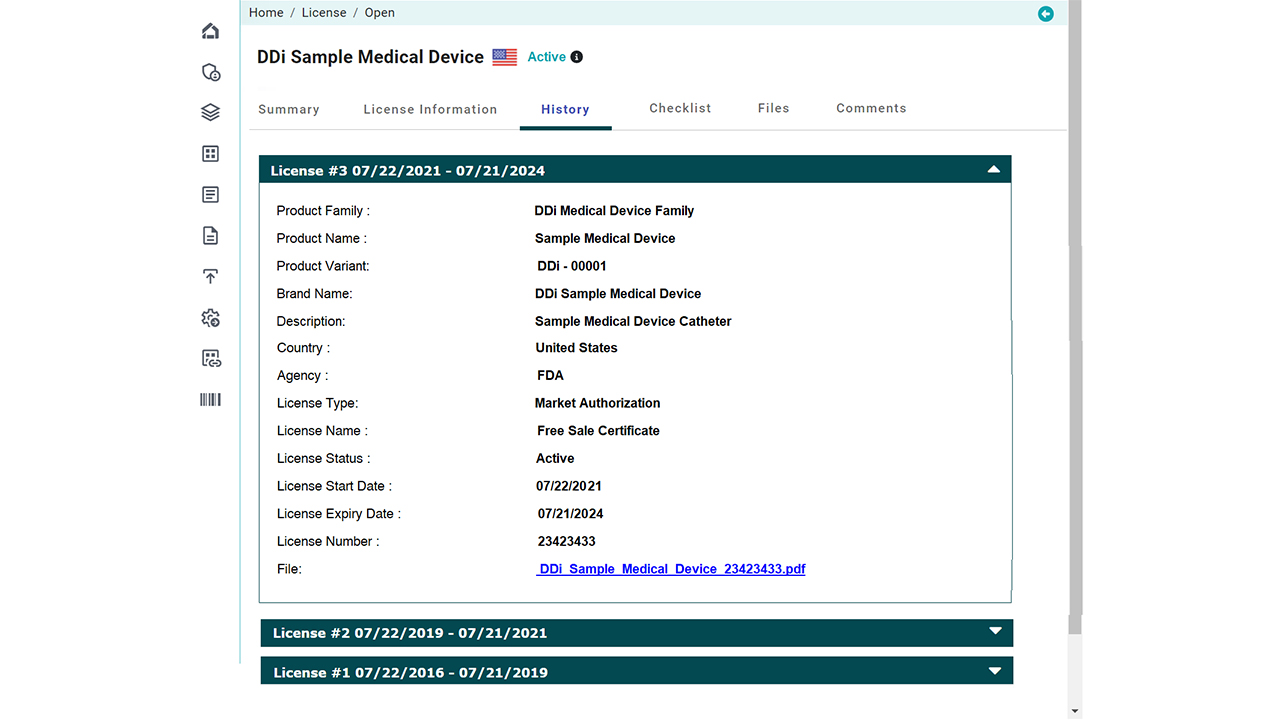Viewport: 1280px width, 720px height.
Task: Switch to the Summary tab
Action: pos(289,109)
